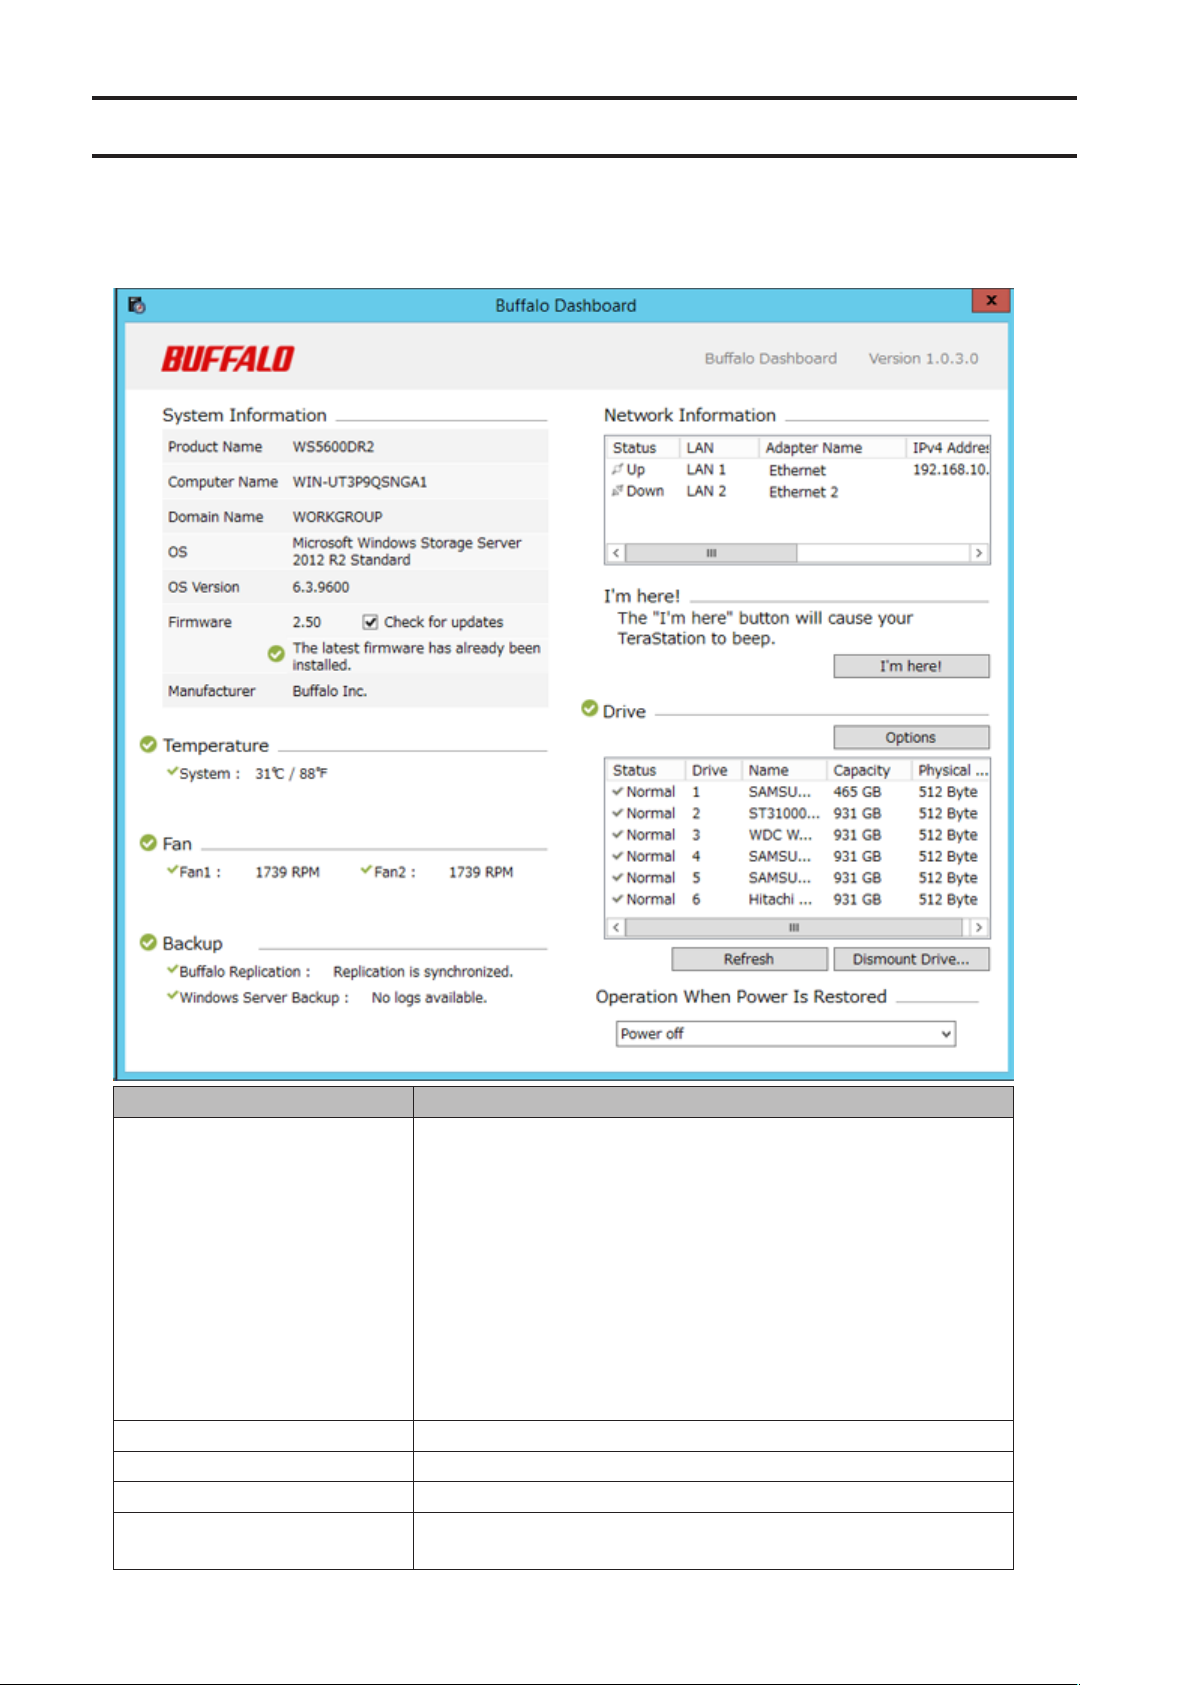
Task: Click the green firmware status check icon
Action: [276, 654]
